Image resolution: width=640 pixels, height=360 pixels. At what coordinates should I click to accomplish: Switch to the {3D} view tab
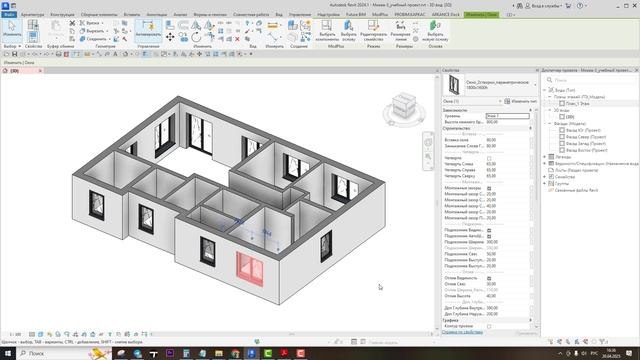coord(15,71)
